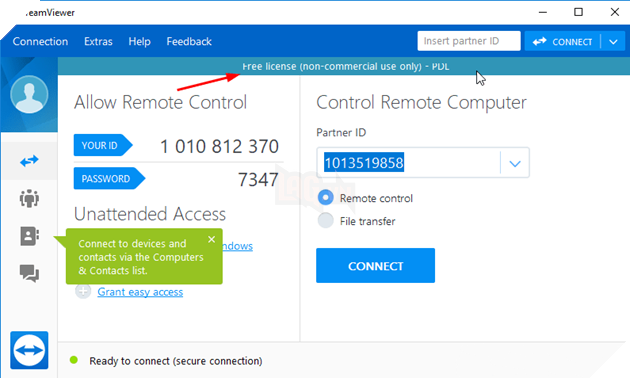Open the Computers & Contacts sidebar icon
Image resolution: width=630 pixels, height=378 pixels.
[x=29, y=236]
